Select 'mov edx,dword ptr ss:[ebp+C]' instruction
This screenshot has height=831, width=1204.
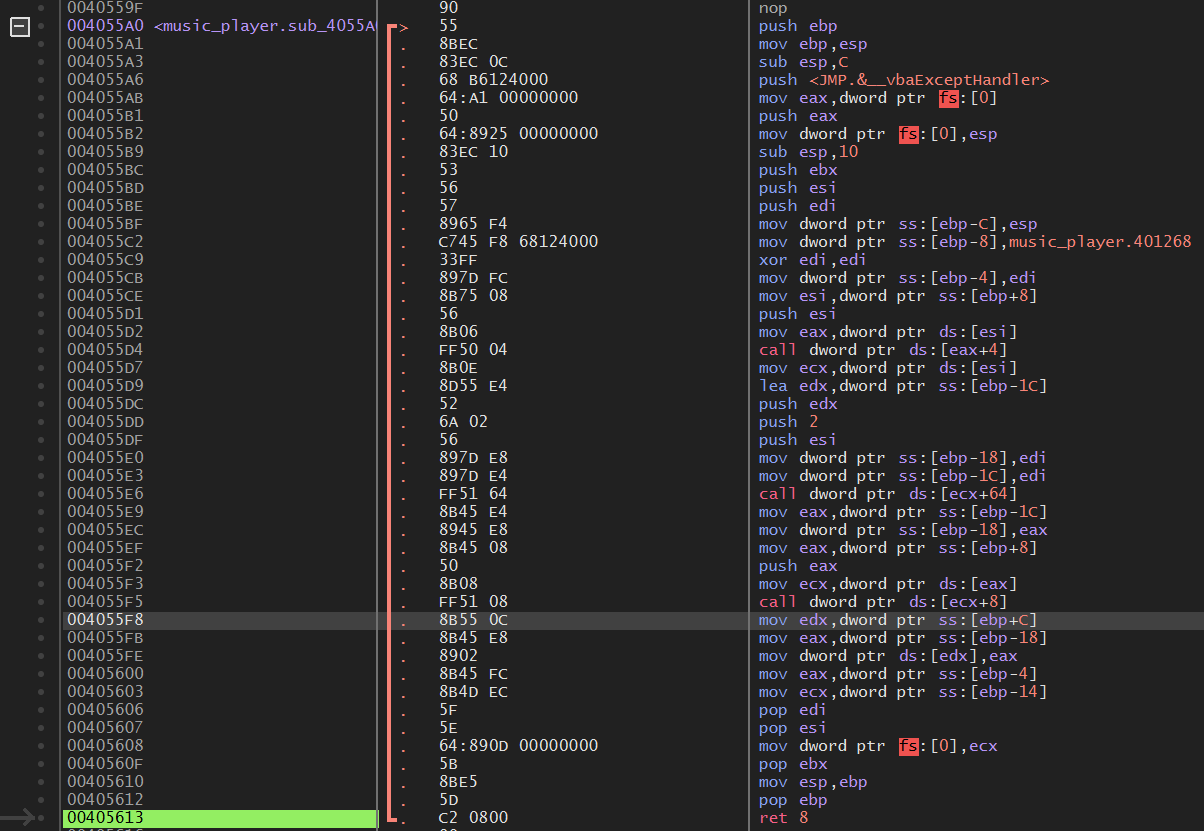(898, 620)
